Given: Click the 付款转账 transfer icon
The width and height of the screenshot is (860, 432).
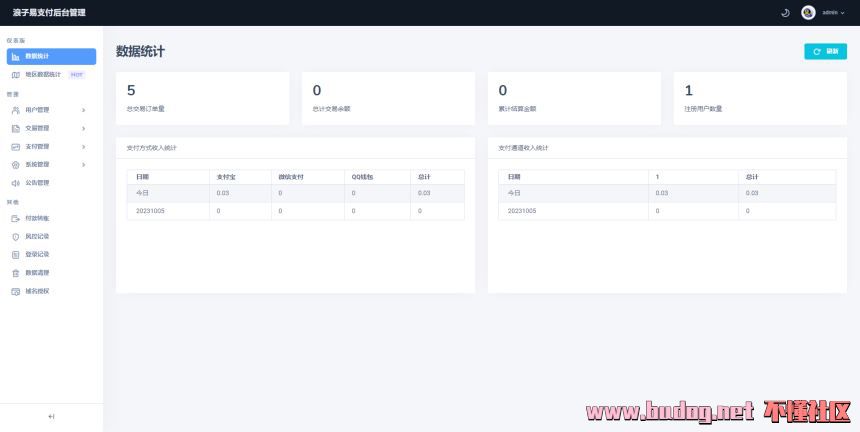Looking at the screenshot, I should (x=15, y=218).
